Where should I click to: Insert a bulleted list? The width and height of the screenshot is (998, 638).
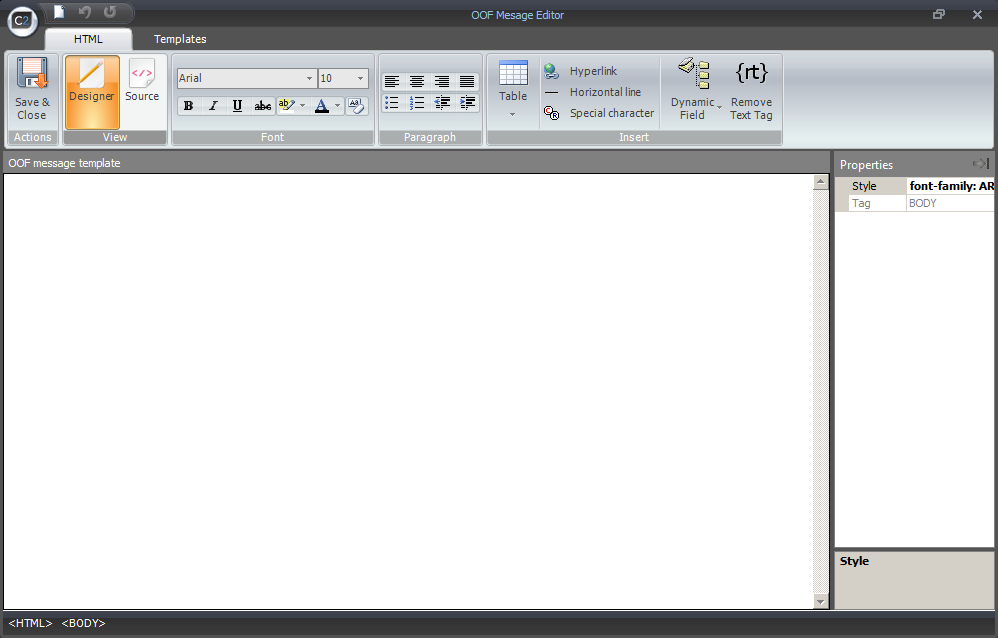click(392, 103)
